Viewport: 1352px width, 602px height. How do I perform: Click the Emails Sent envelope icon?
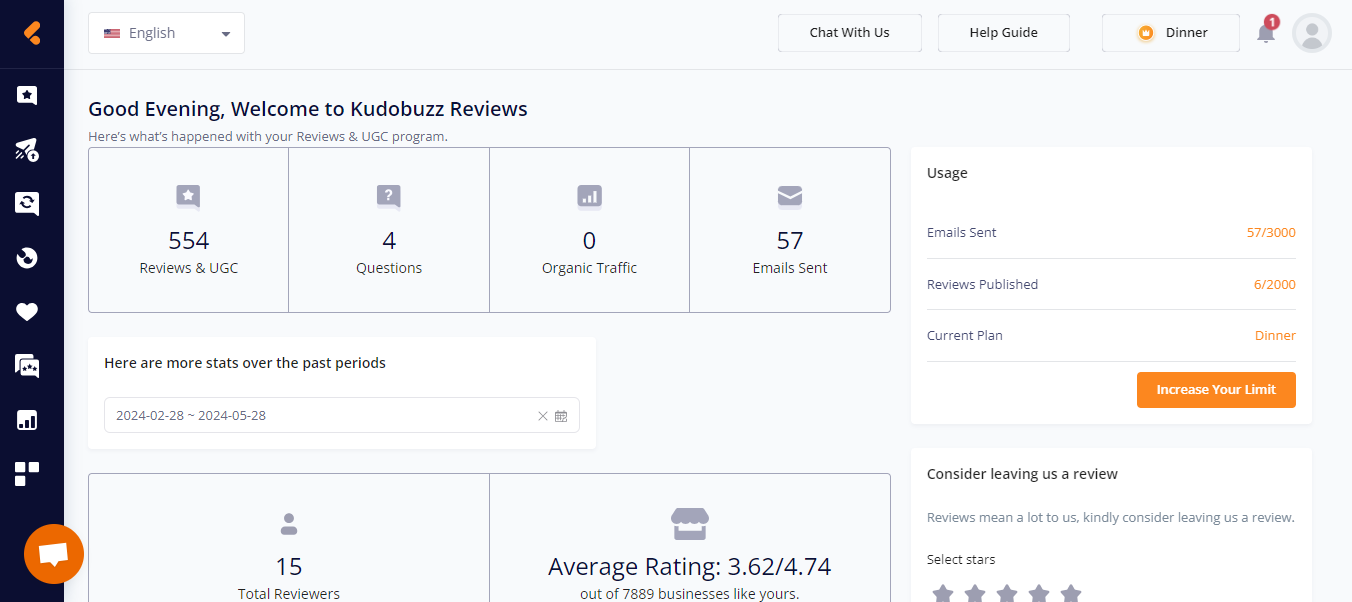[790, 196]
